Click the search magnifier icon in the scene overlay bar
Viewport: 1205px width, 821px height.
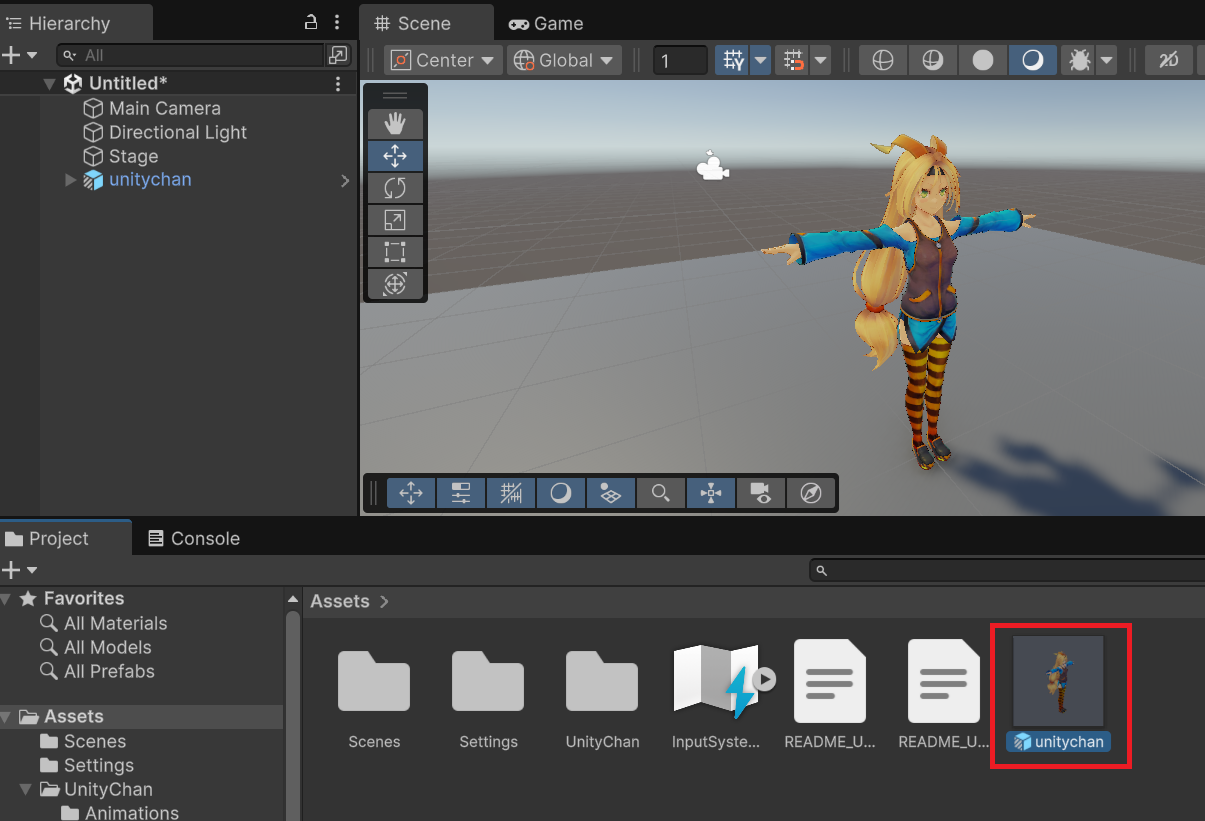[x=660, y=493]
